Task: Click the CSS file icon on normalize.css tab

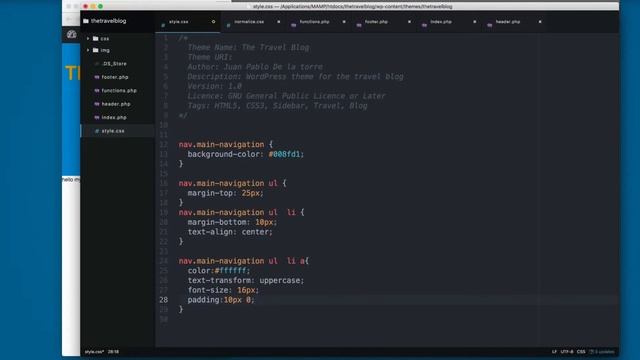Action: [x=228, y=25]
